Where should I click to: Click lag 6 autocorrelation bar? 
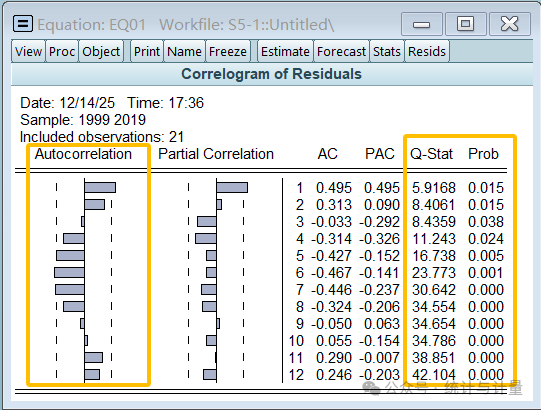[69, 273]
